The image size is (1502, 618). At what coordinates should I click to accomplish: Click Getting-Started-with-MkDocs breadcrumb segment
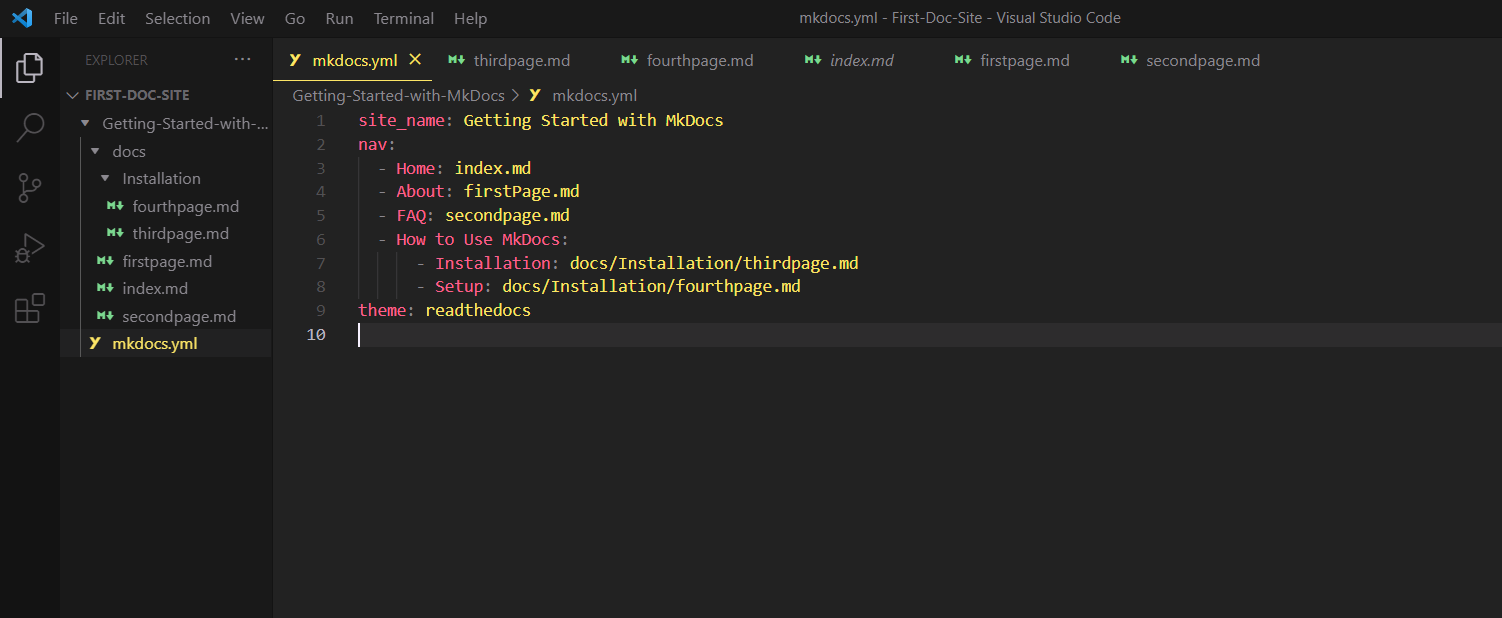(398, 96)
